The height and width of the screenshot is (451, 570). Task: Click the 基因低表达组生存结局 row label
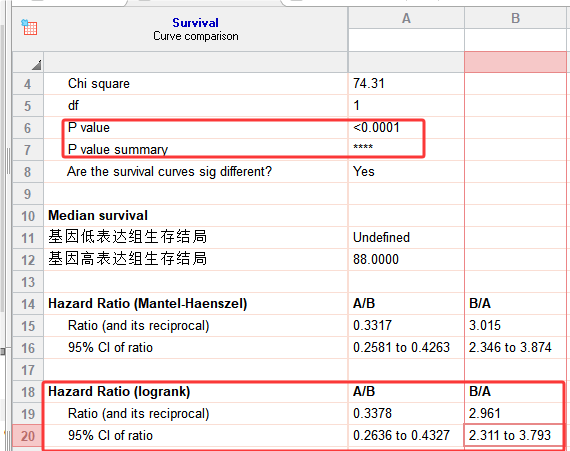coord(128,237)
